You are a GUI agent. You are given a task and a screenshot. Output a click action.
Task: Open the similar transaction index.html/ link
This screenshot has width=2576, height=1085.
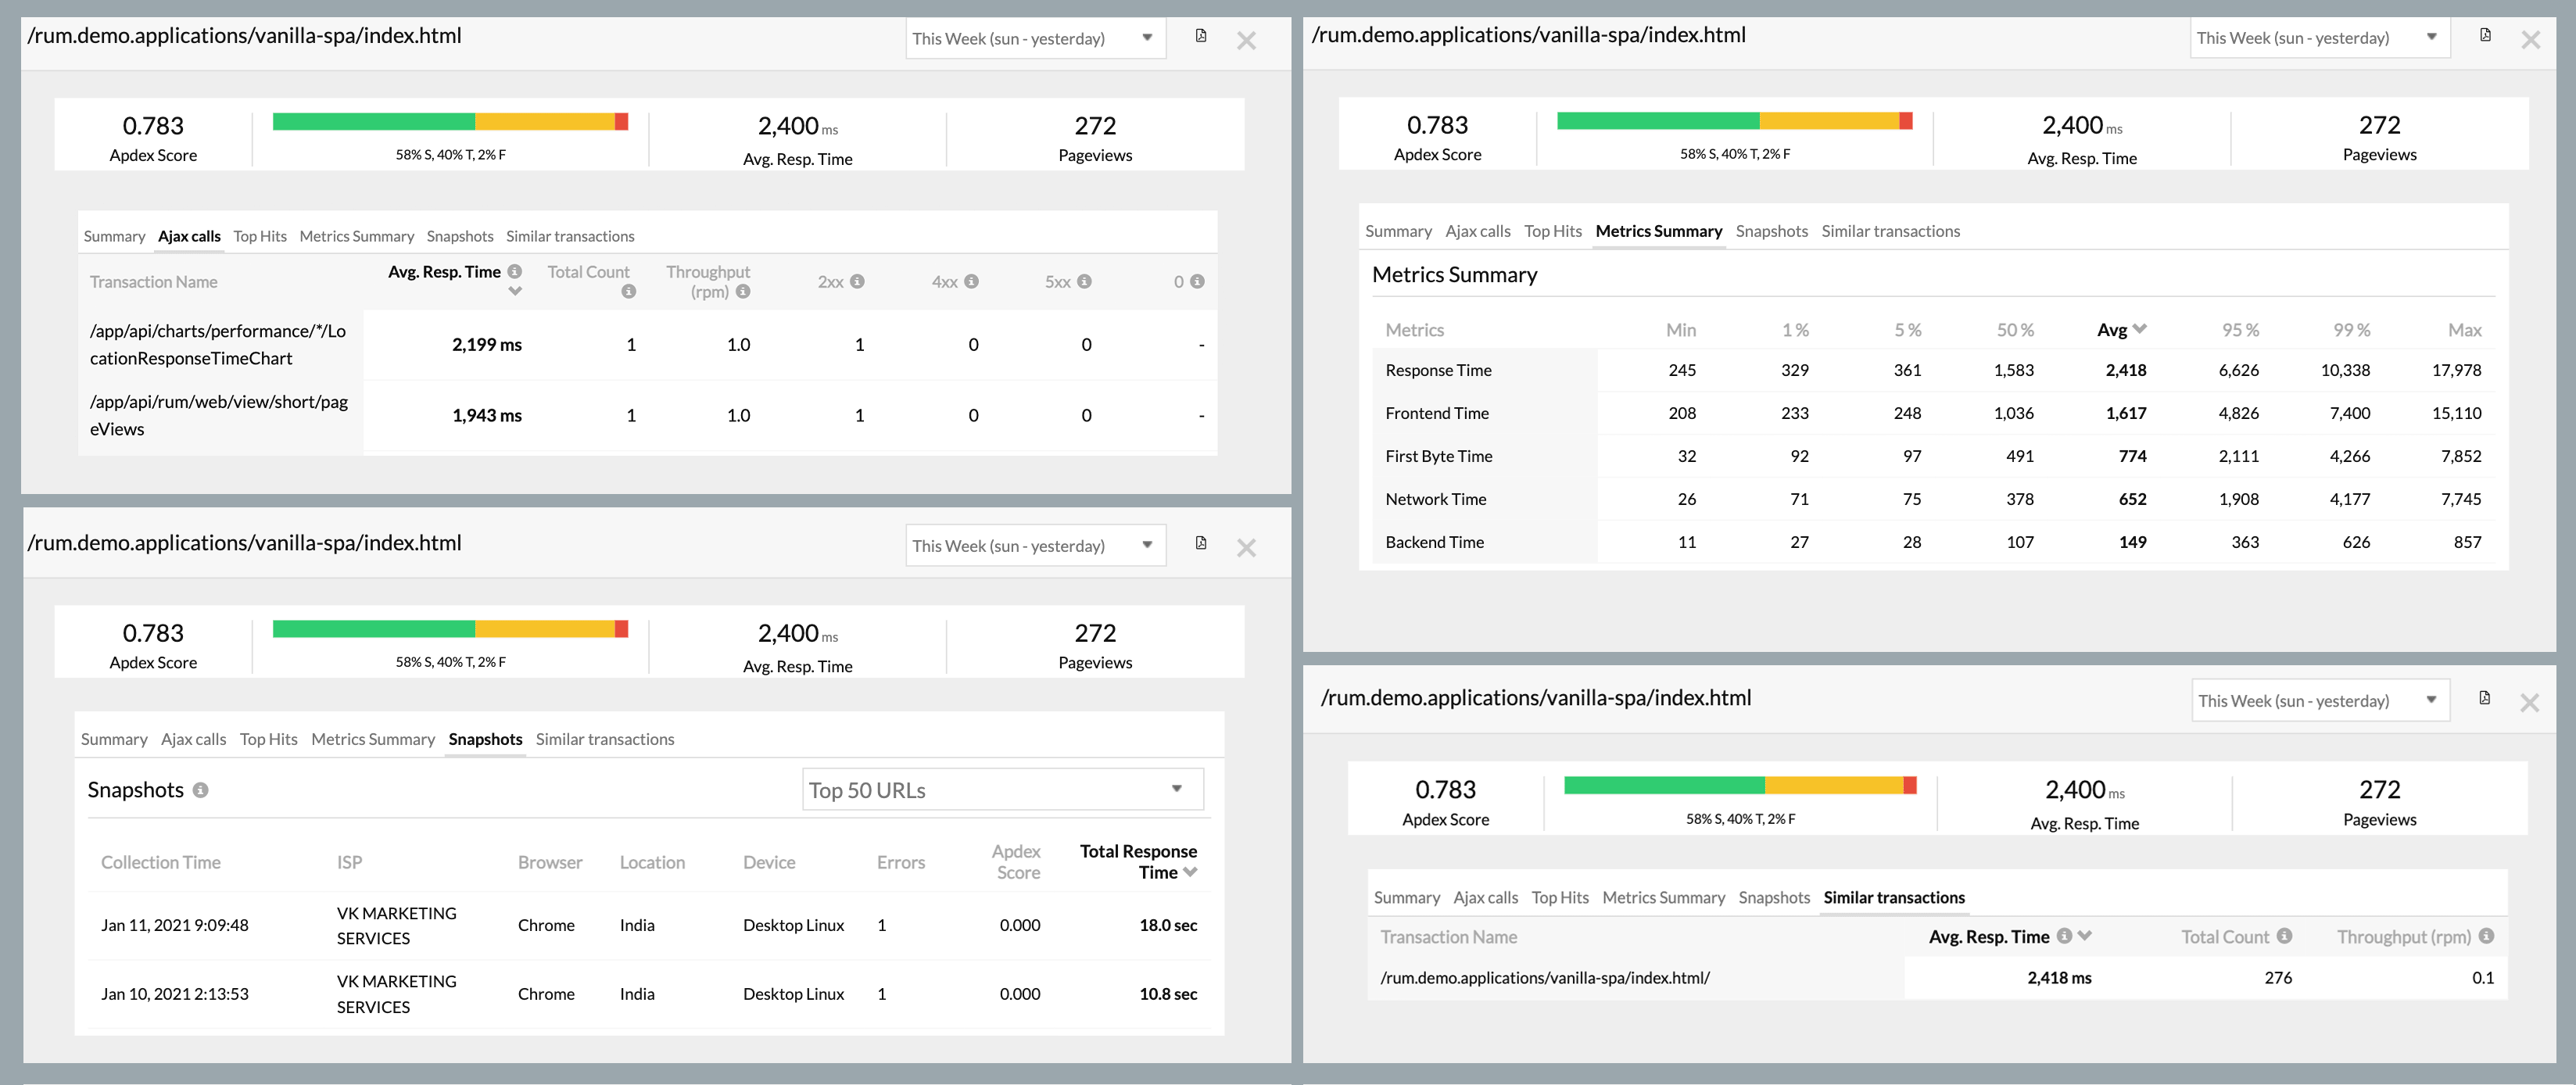1544,978
